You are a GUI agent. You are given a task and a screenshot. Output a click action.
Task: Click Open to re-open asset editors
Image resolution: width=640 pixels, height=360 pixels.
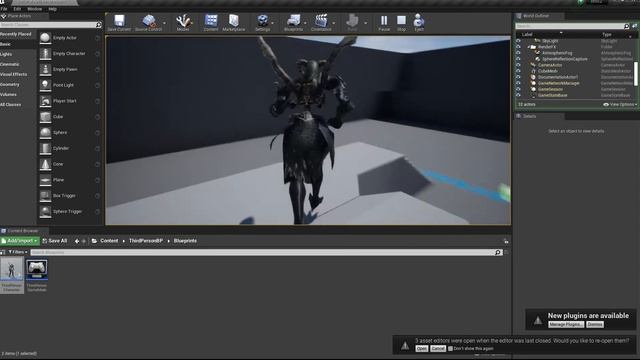pos(422,349)
